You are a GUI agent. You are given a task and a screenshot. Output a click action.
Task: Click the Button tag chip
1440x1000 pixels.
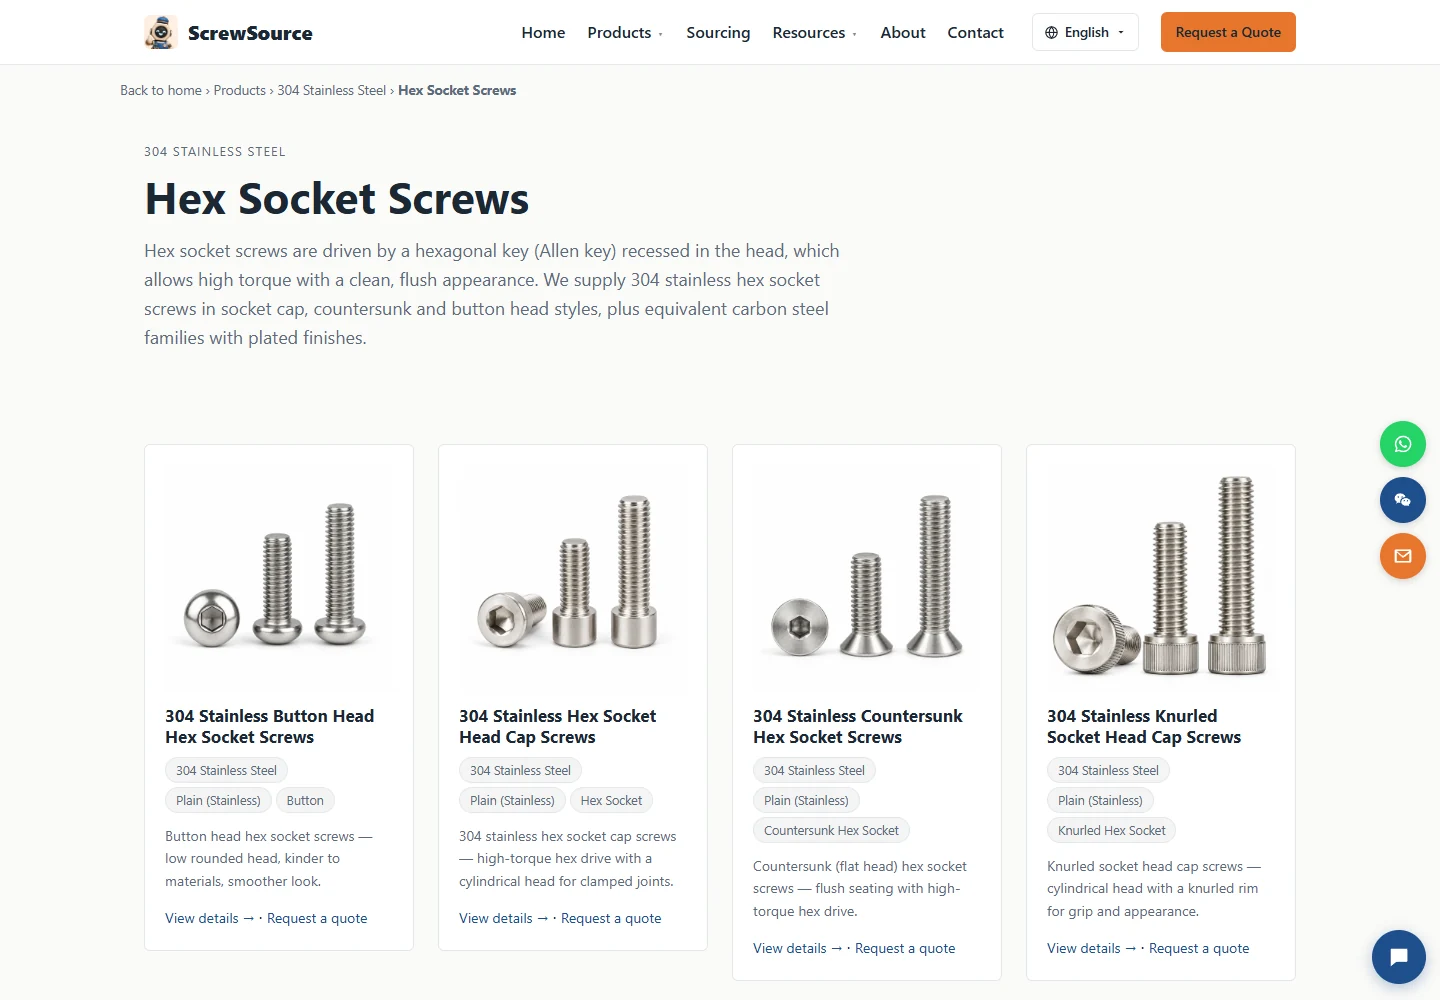pos(305,800)
